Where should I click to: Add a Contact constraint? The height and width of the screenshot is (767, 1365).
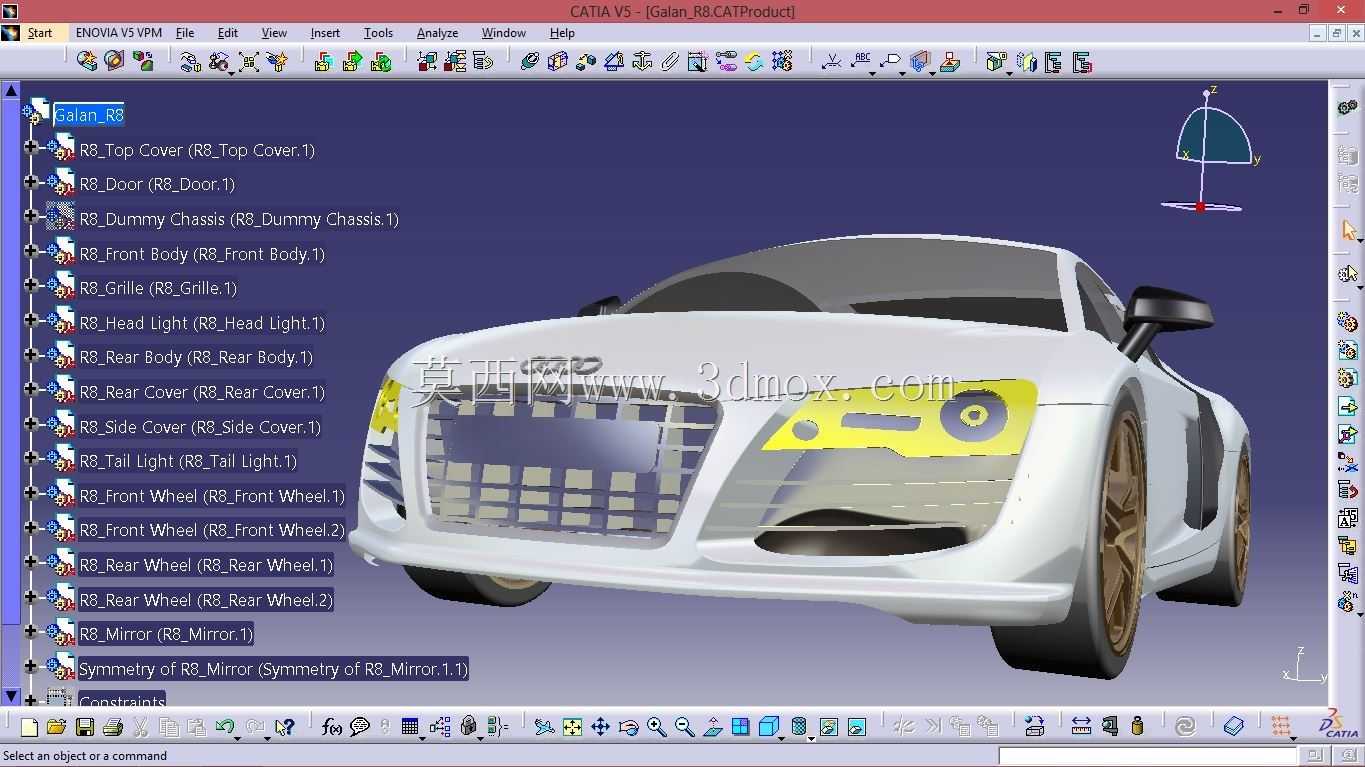[558, 62]
